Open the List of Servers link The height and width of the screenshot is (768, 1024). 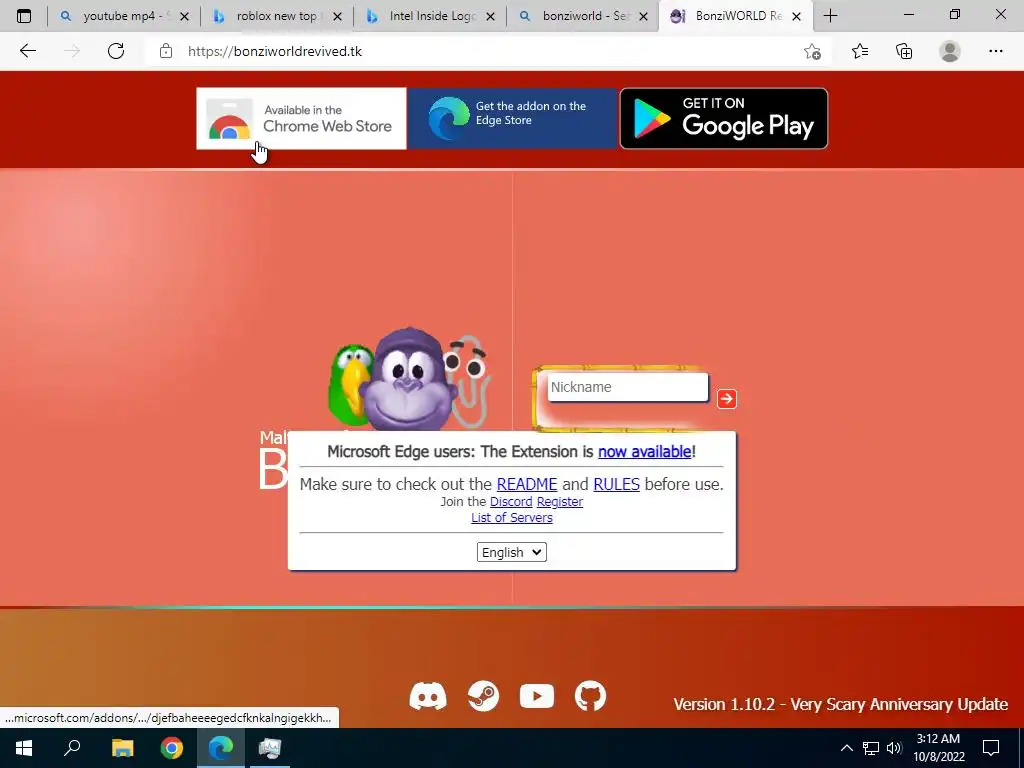(512, 517)
